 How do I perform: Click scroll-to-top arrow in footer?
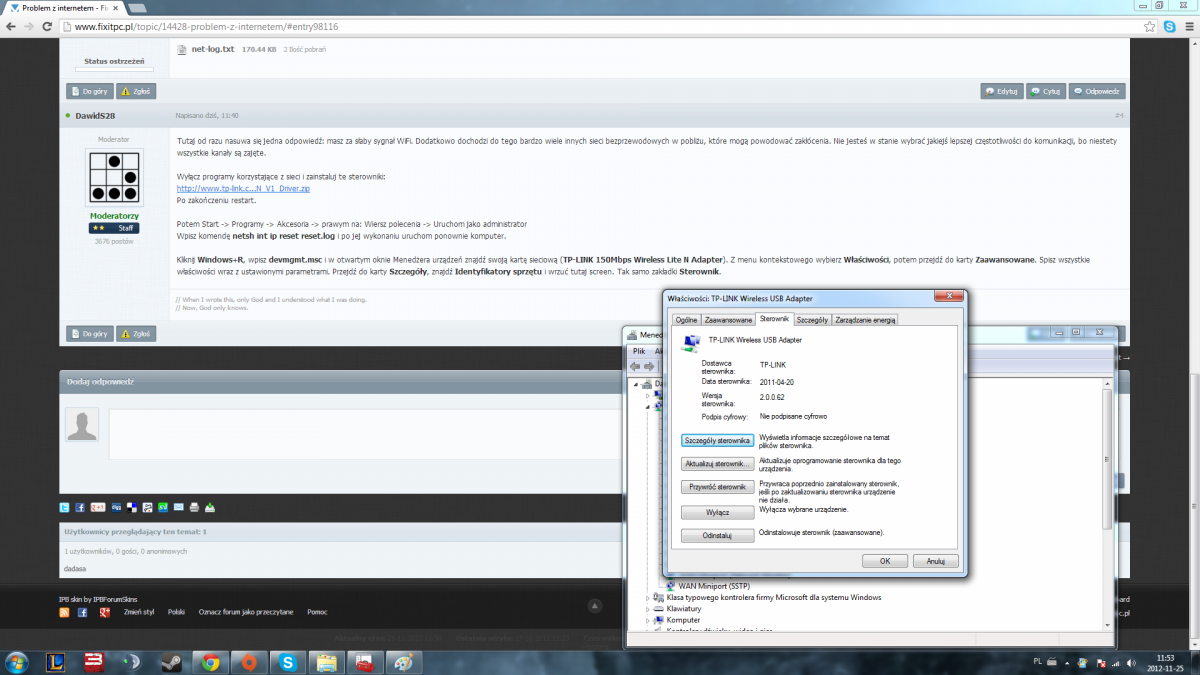(x=595, y=605)
